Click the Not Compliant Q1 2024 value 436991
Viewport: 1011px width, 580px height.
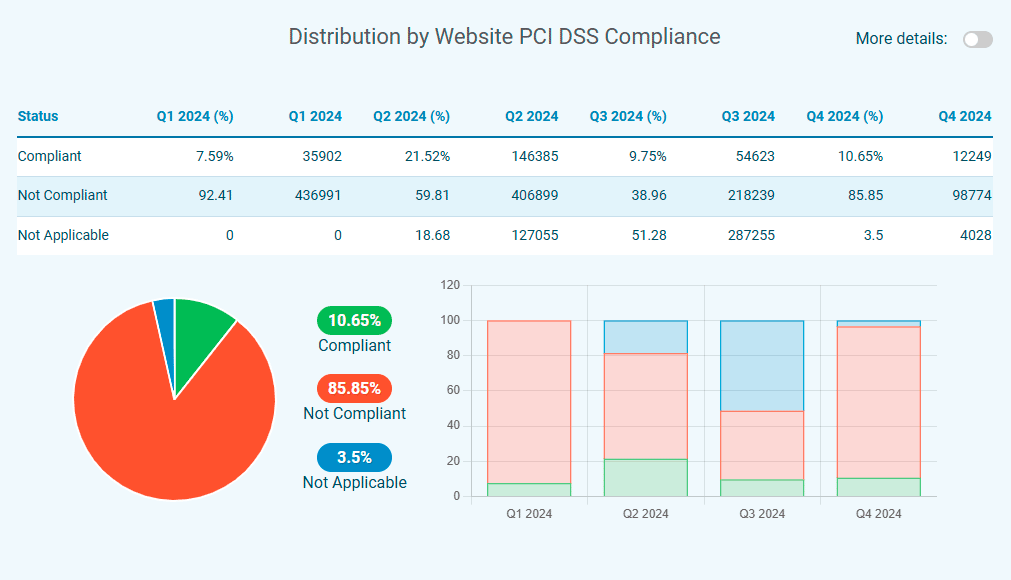coord(315,196)
